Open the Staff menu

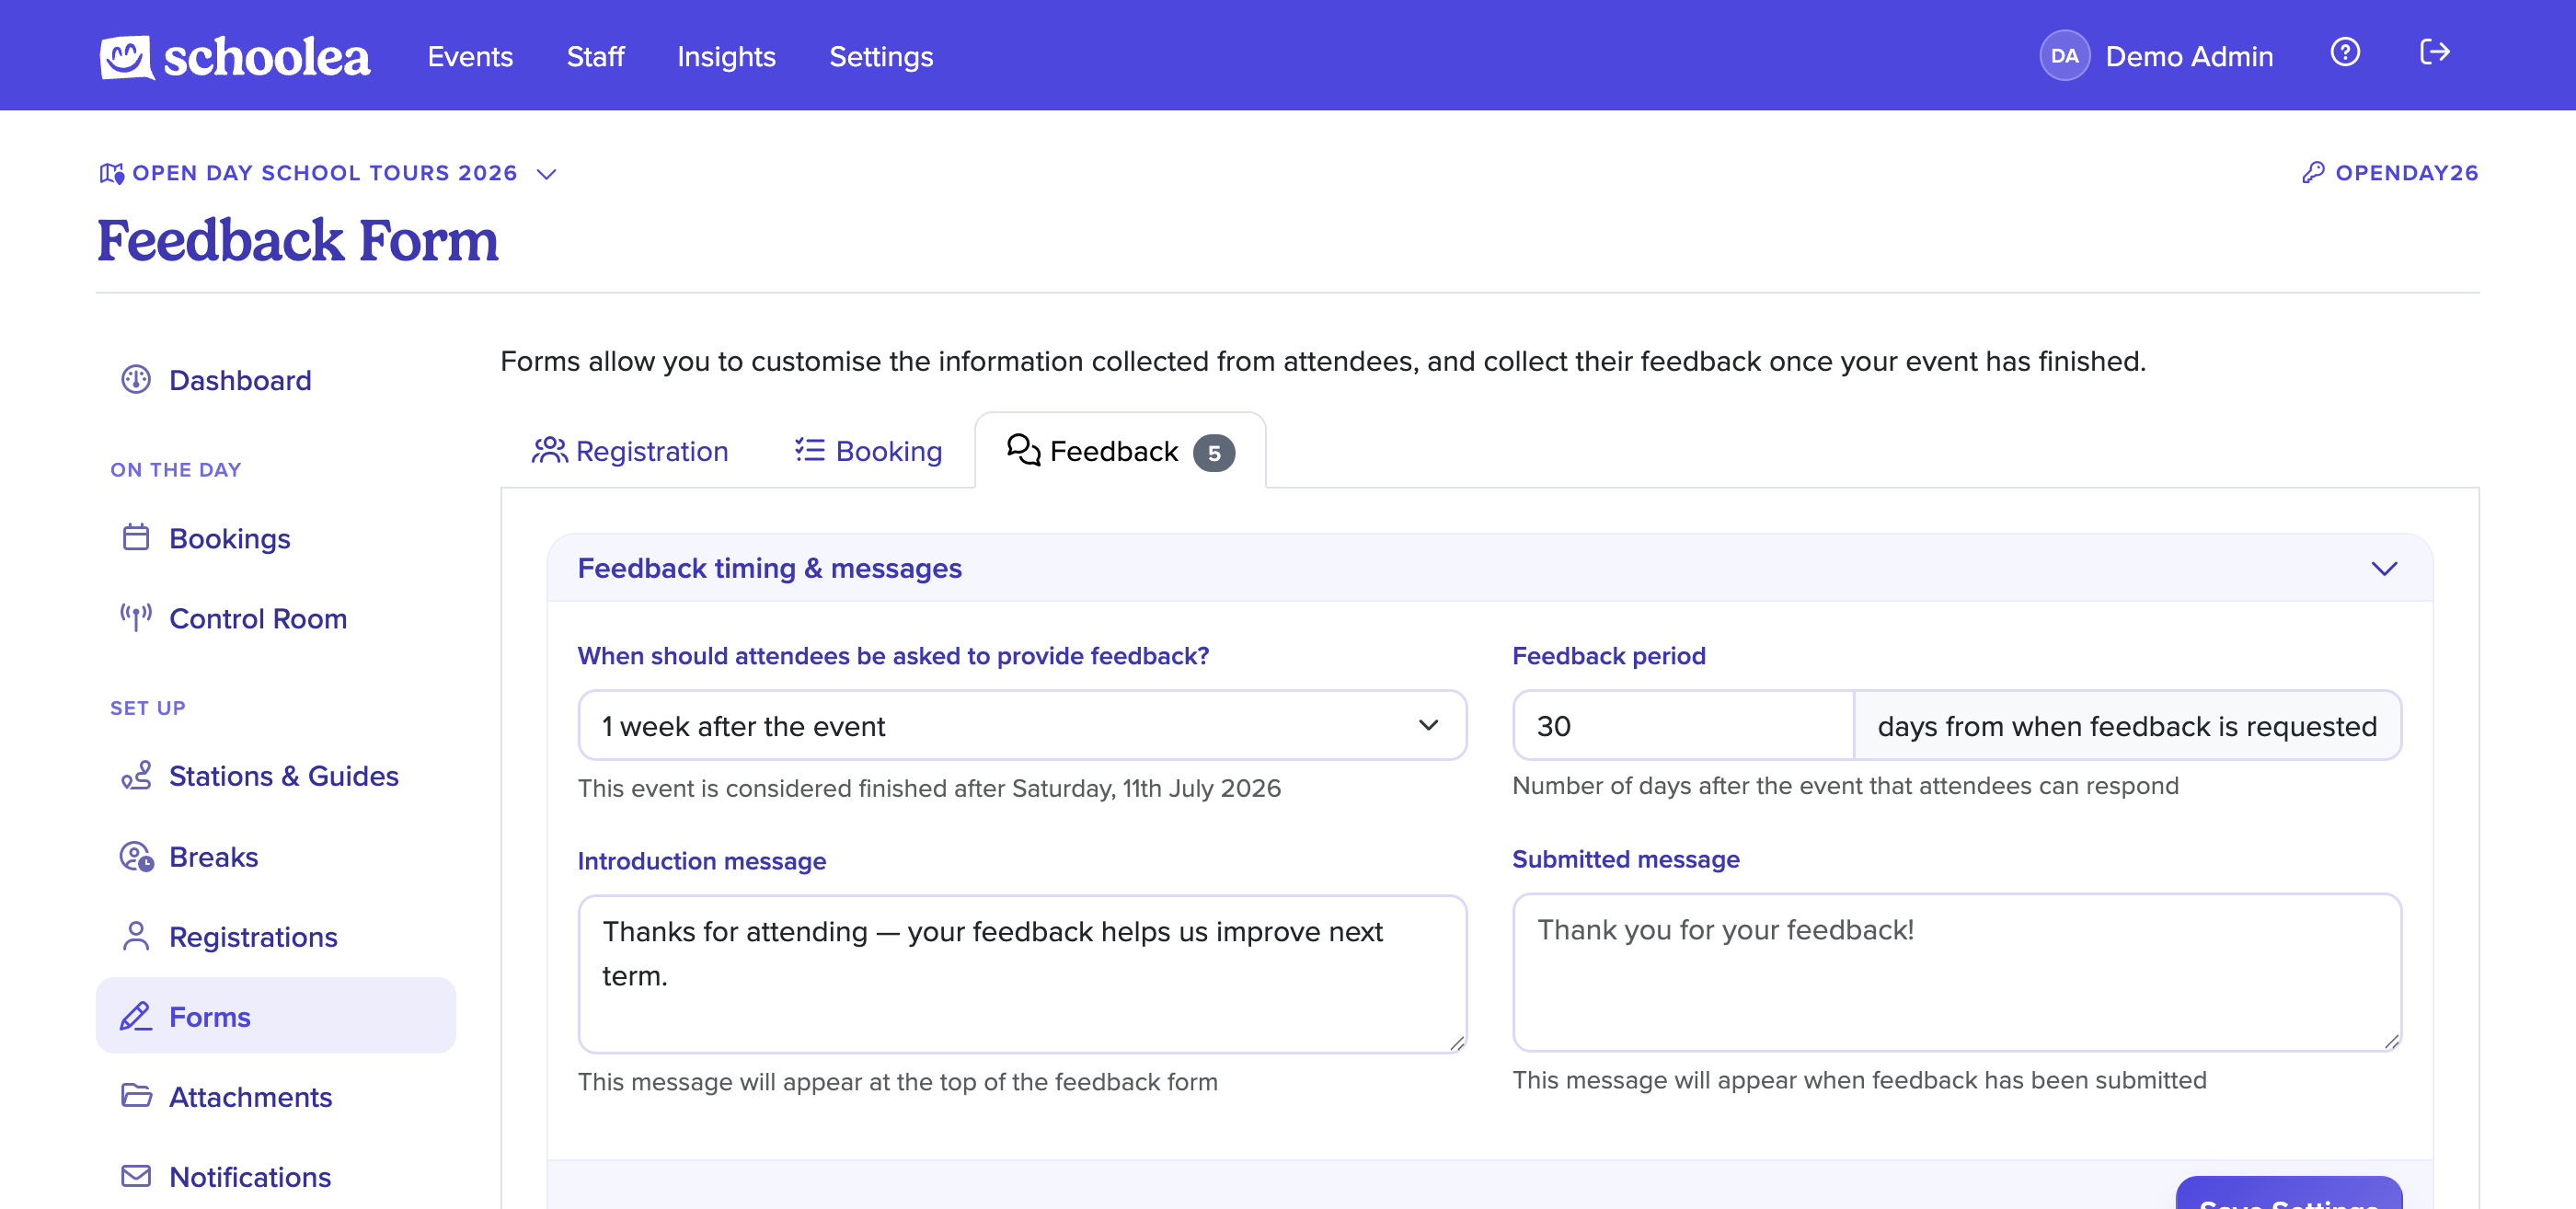595,56
